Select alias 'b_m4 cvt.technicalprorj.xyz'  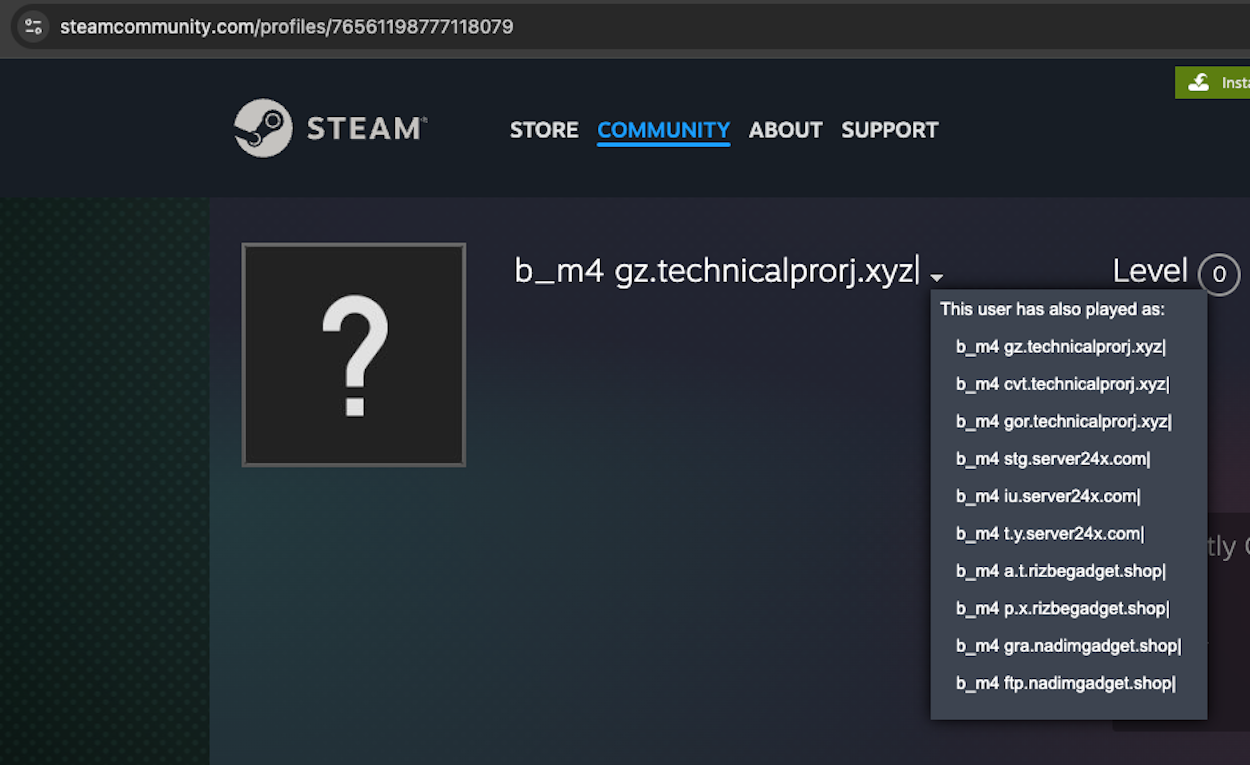point(1062,383)
